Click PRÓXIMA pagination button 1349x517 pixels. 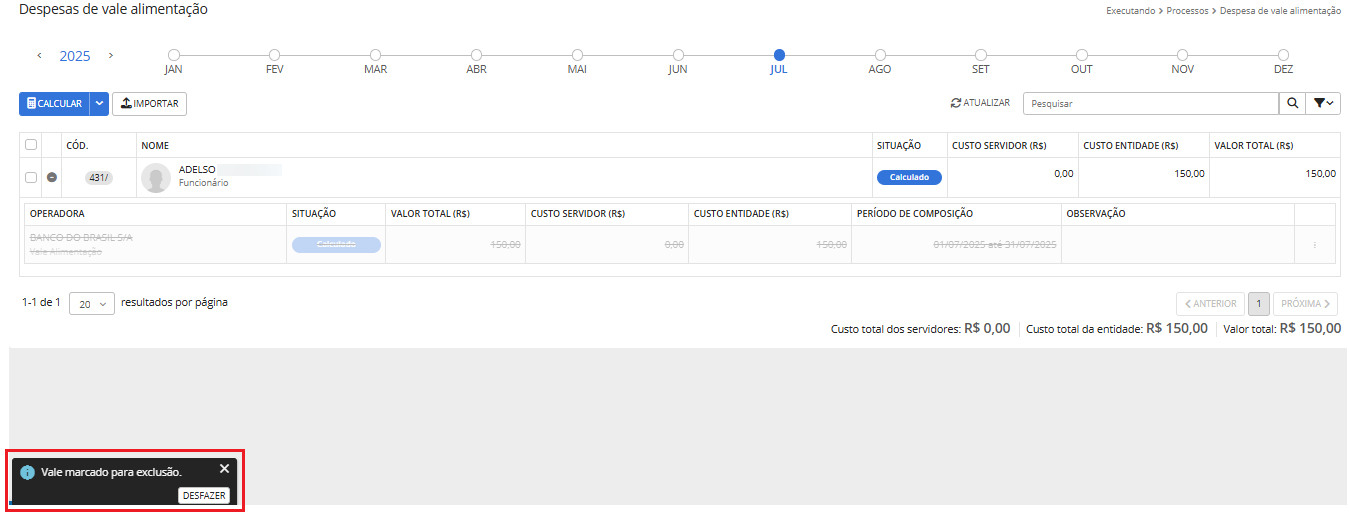point(1305,303)
